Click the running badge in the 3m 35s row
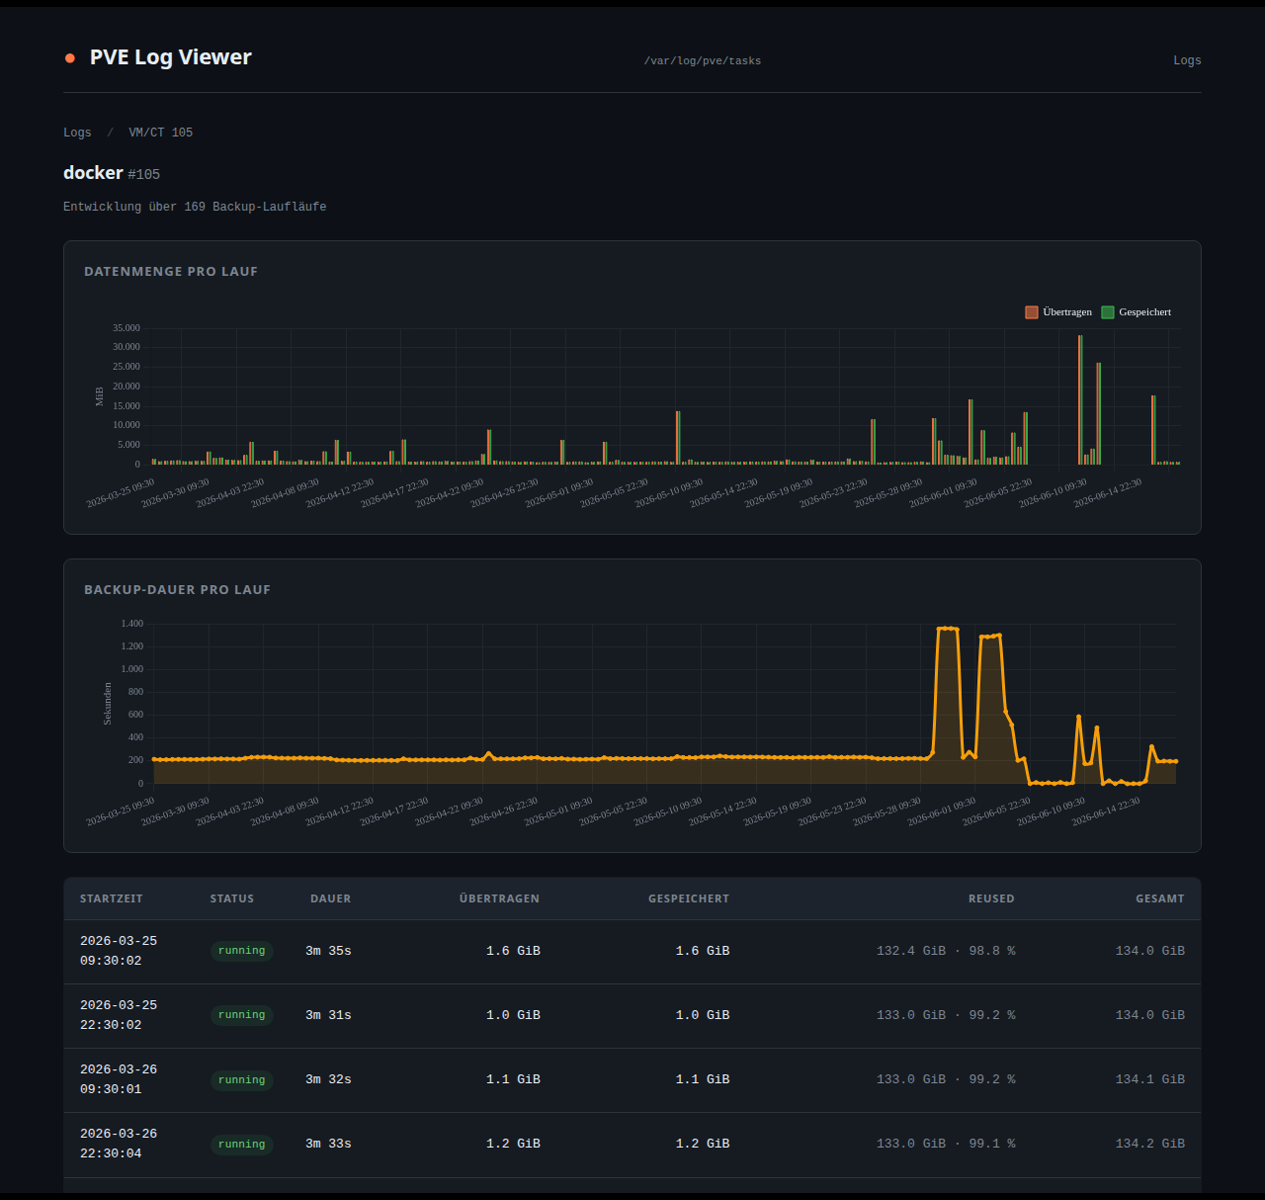The image size is (1265, 1200). pyautogui.click(x=242, y=951)
